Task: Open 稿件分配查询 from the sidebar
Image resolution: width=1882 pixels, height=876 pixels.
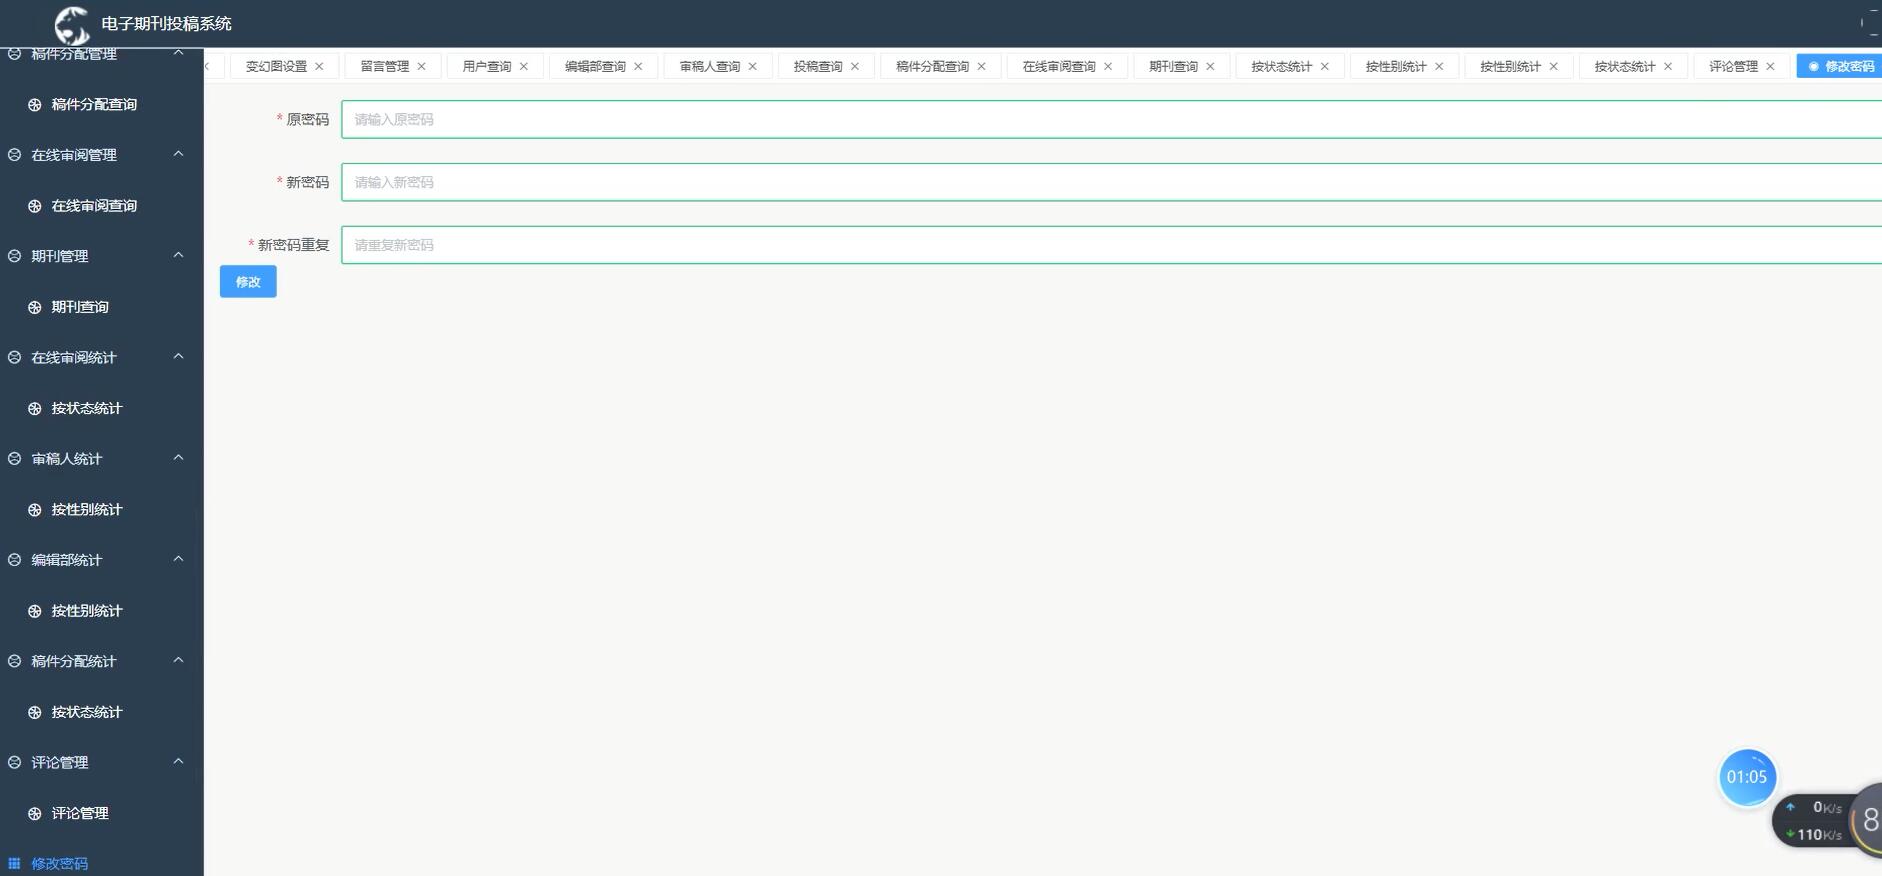Action: click(x=94, y=105)
